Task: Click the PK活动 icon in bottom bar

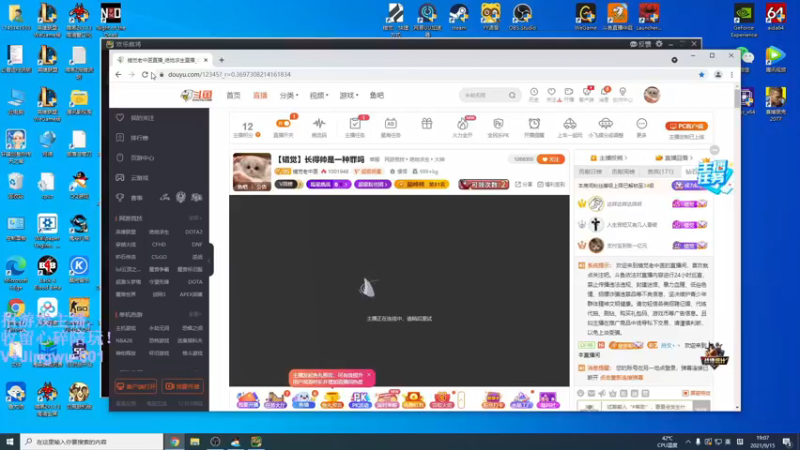Action: pyautogui.click(x=359, y=399)
